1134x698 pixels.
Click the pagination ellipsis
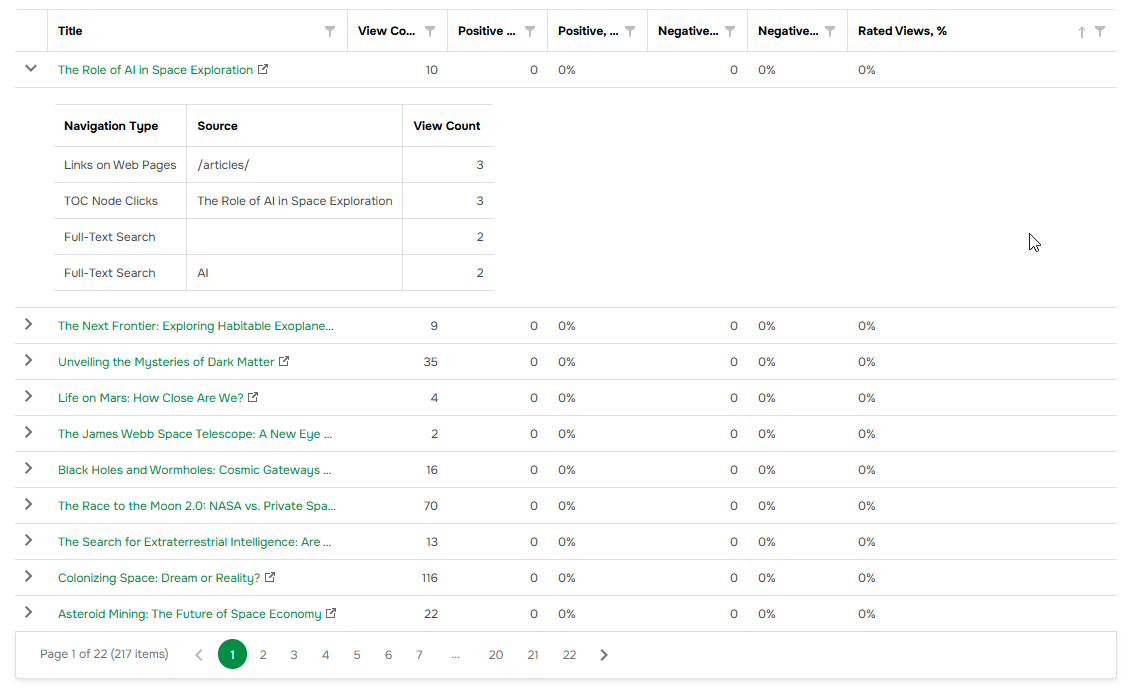coord(456,654)
